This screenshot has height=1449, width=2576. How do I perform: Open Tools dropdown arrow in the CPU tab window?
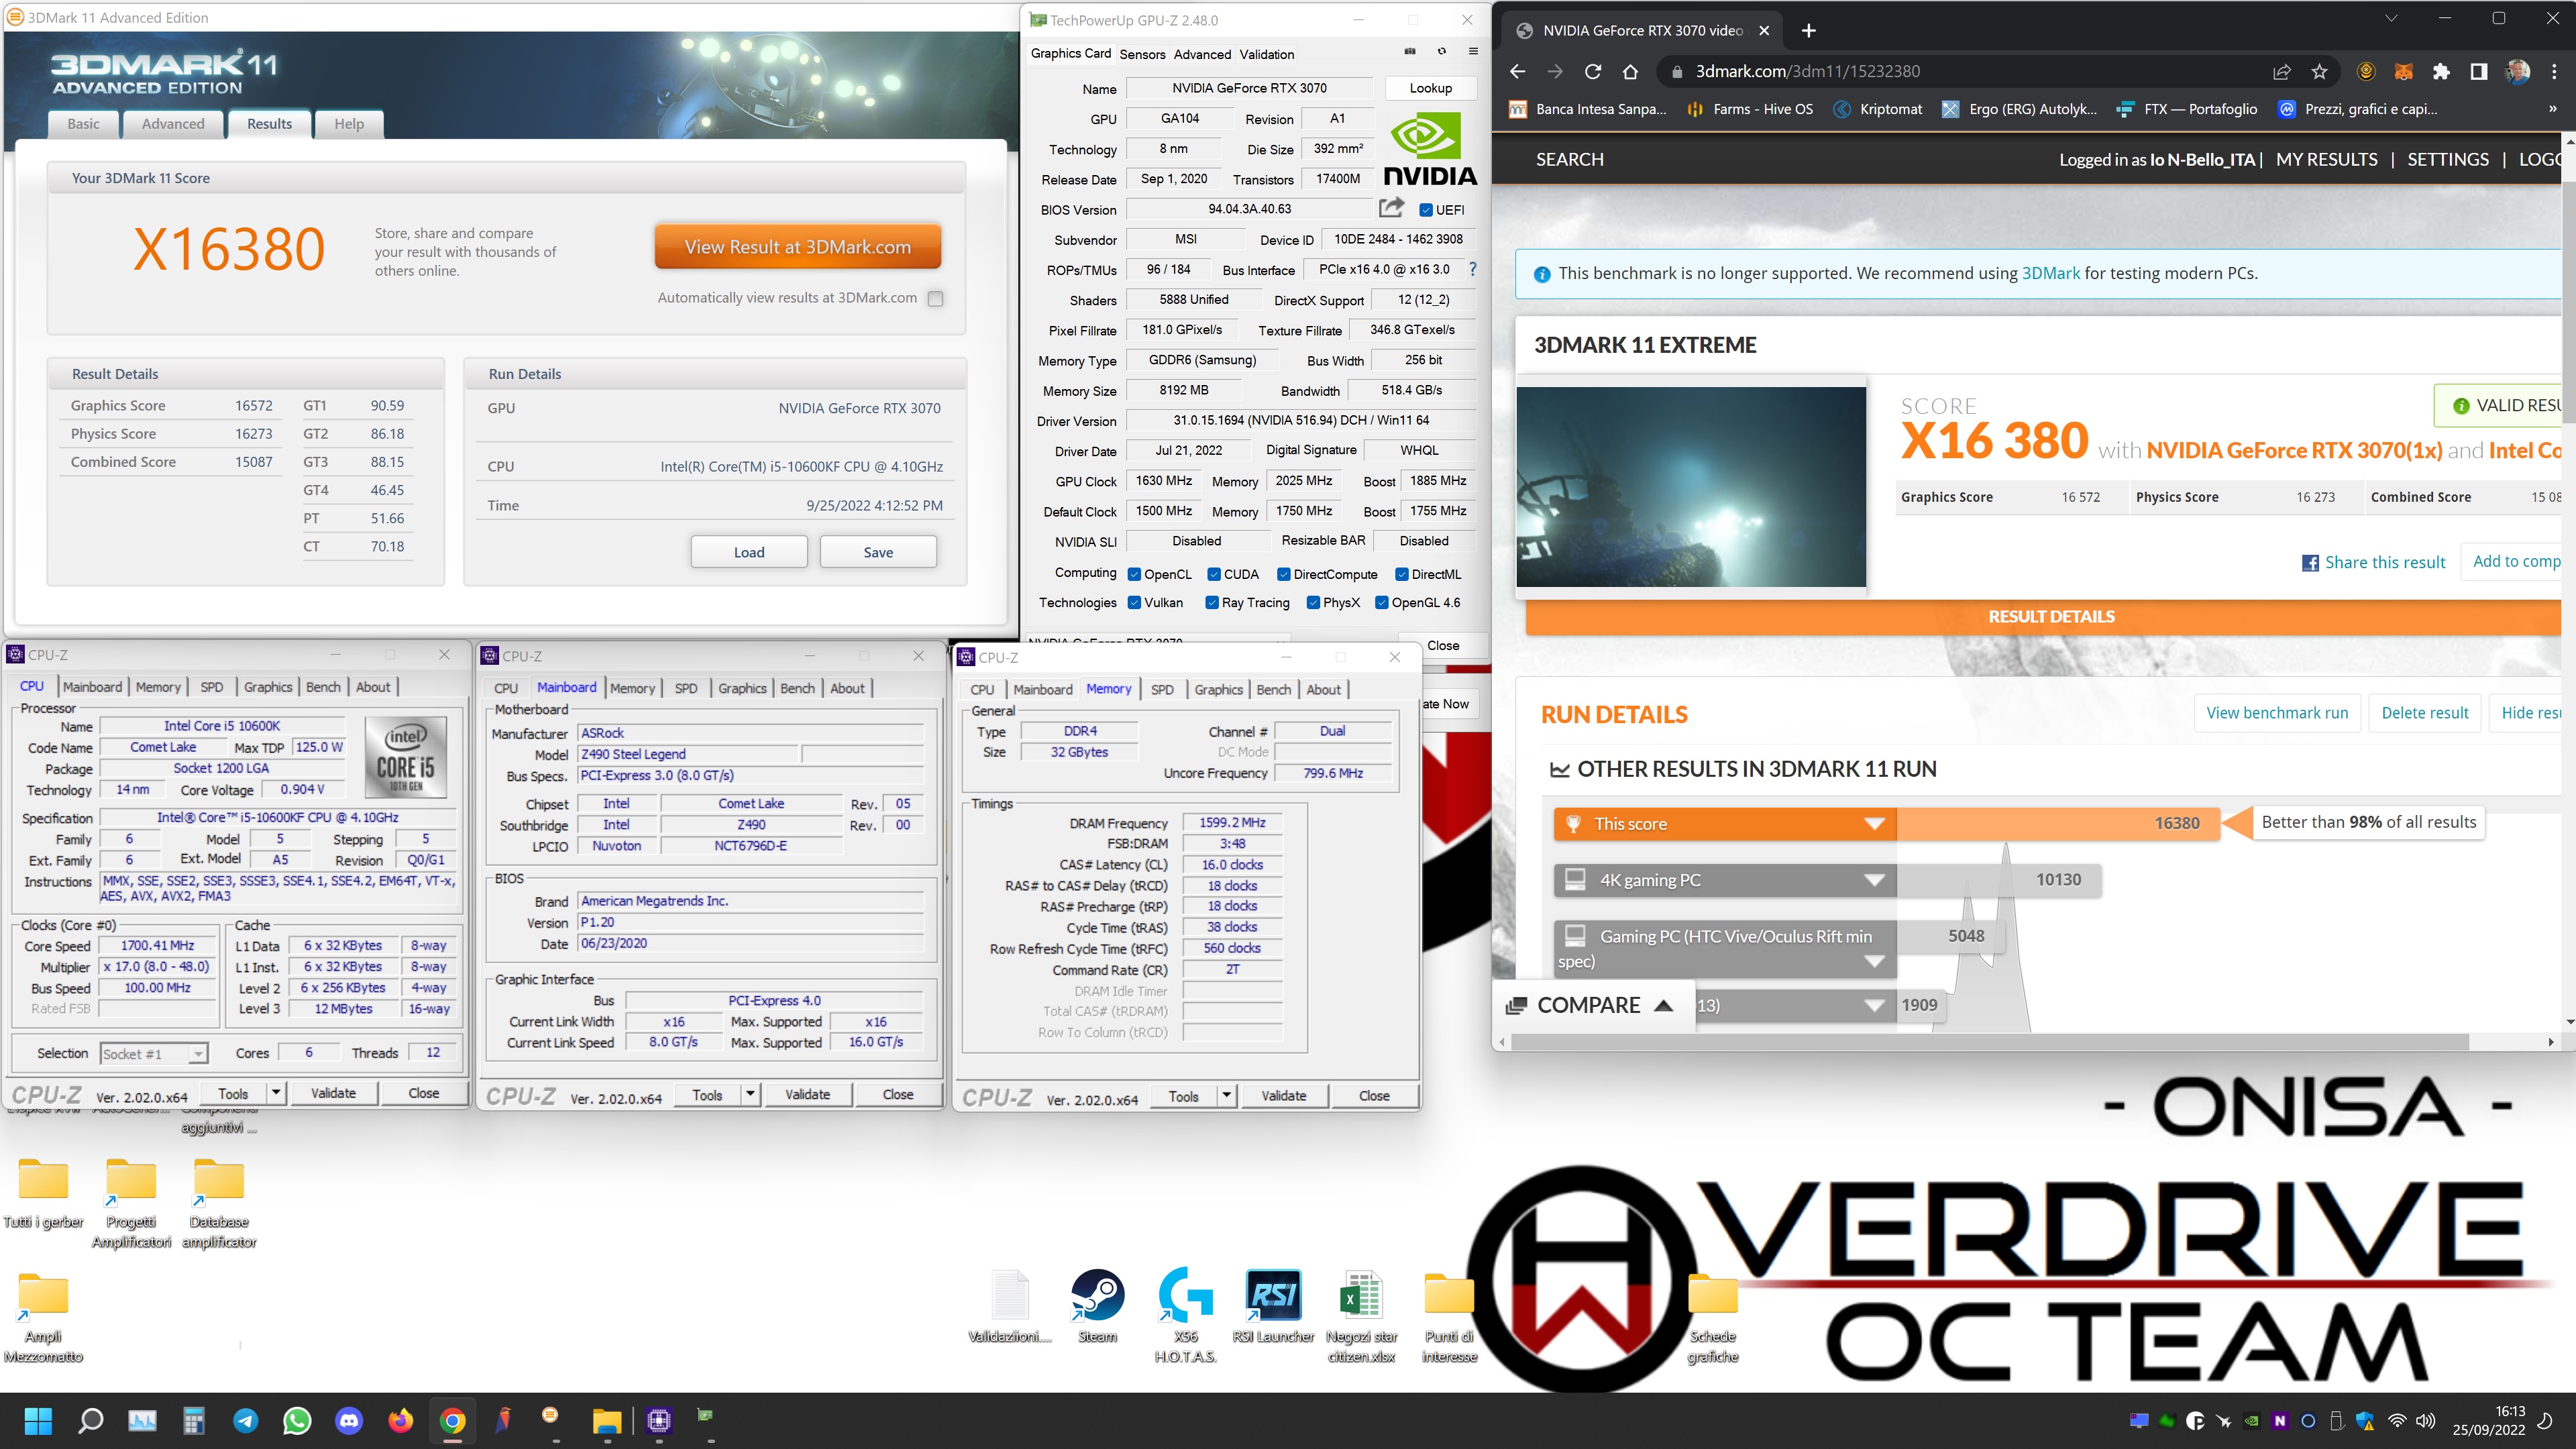(276, 1093)
